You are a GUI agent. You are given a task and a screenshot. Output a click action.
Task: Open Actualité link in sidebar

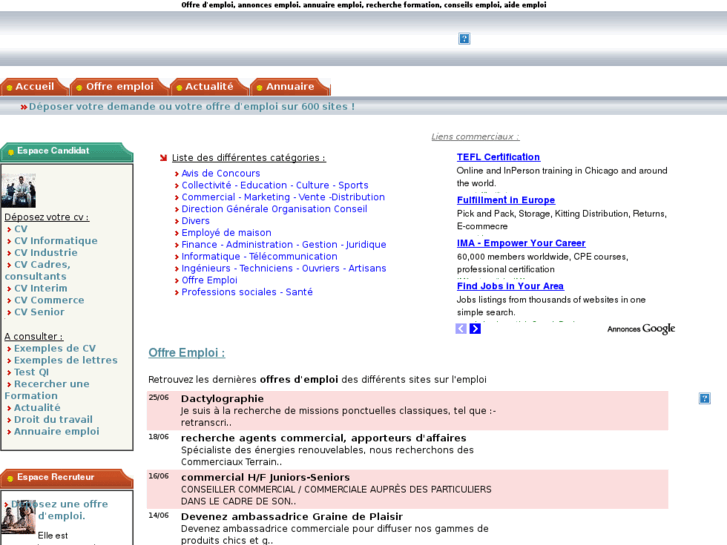37,408
